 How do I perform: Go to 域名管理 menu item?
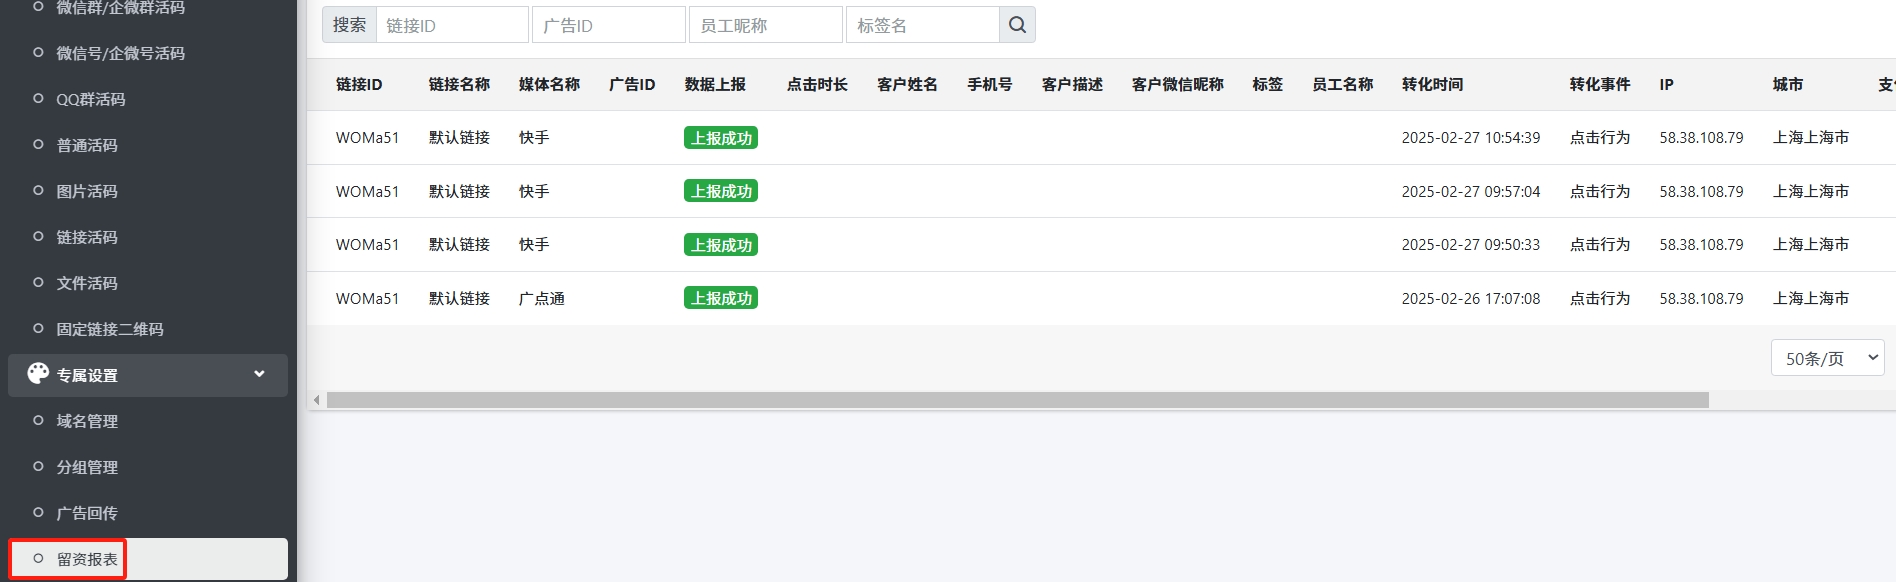[x=87, y=421]
